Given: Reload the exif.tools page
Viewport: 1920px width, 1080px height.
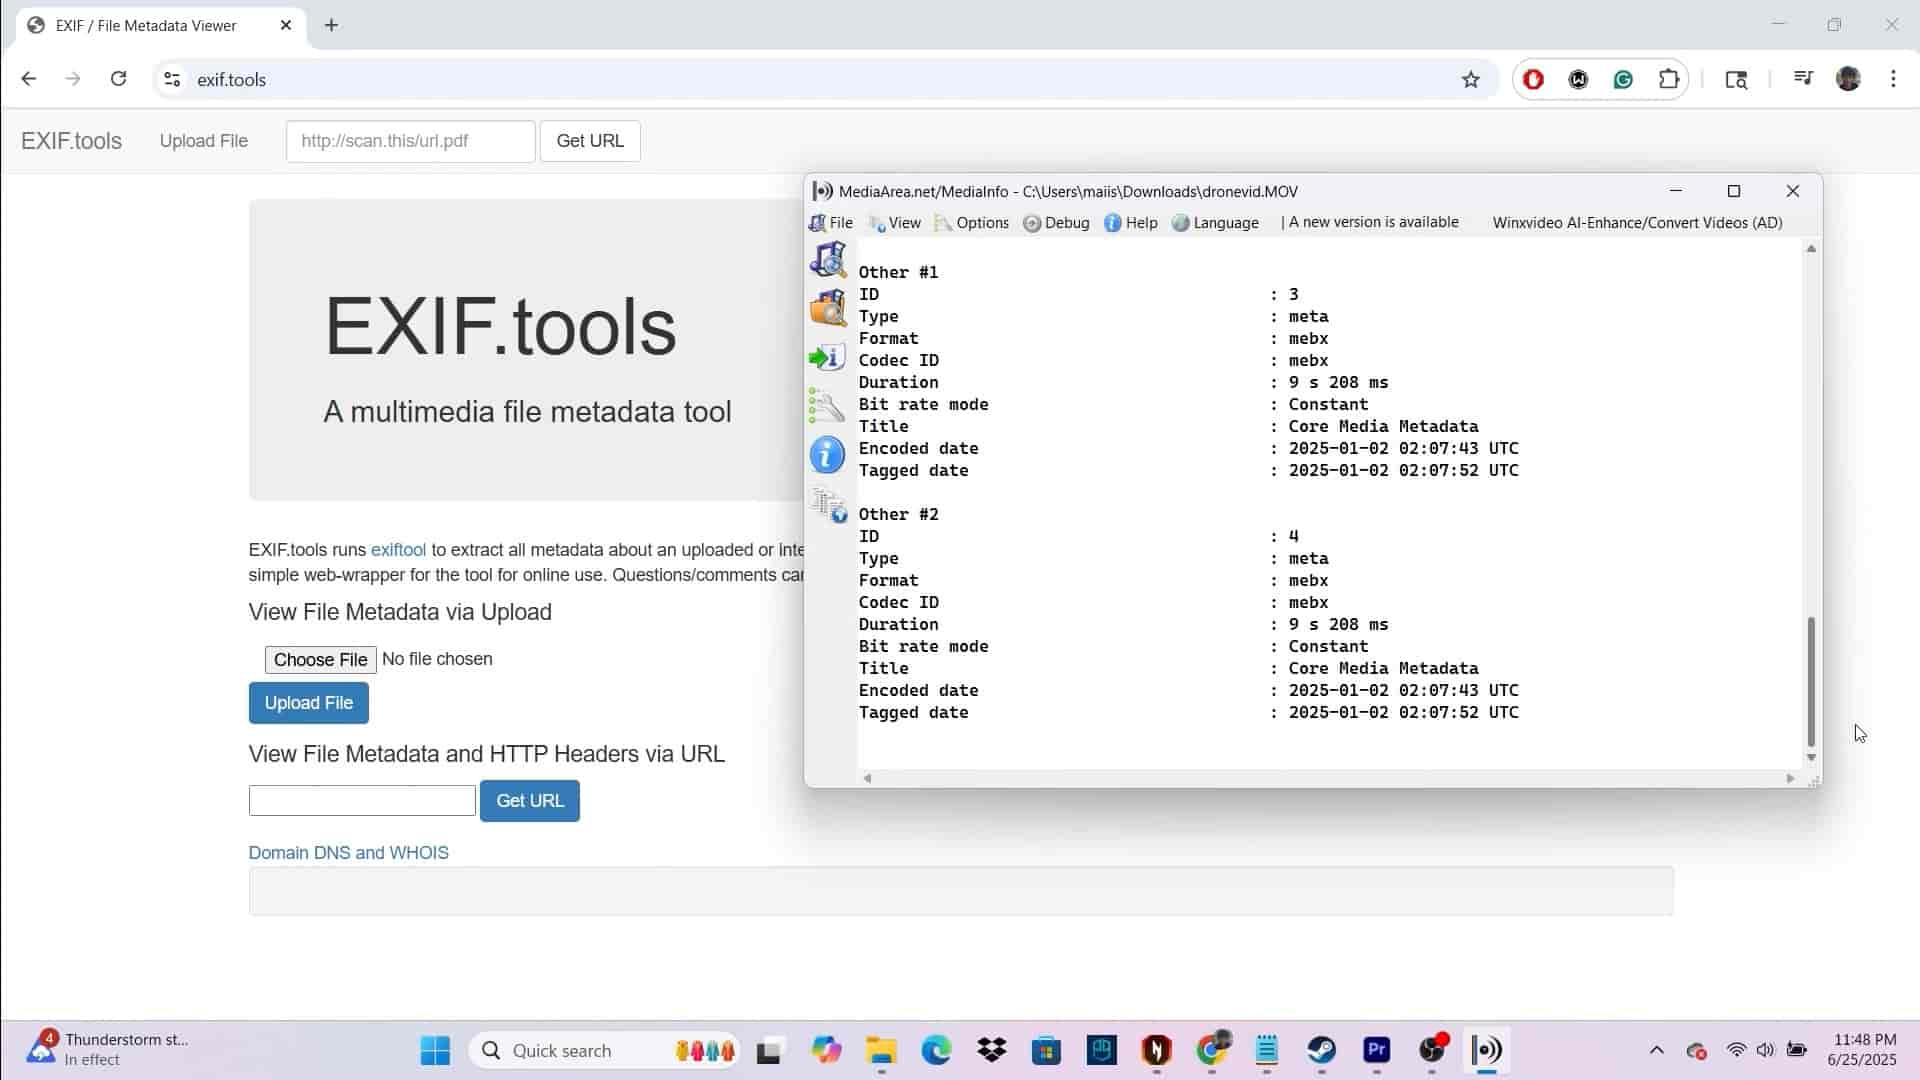Looking at the screenshot, I should [118, 79].
